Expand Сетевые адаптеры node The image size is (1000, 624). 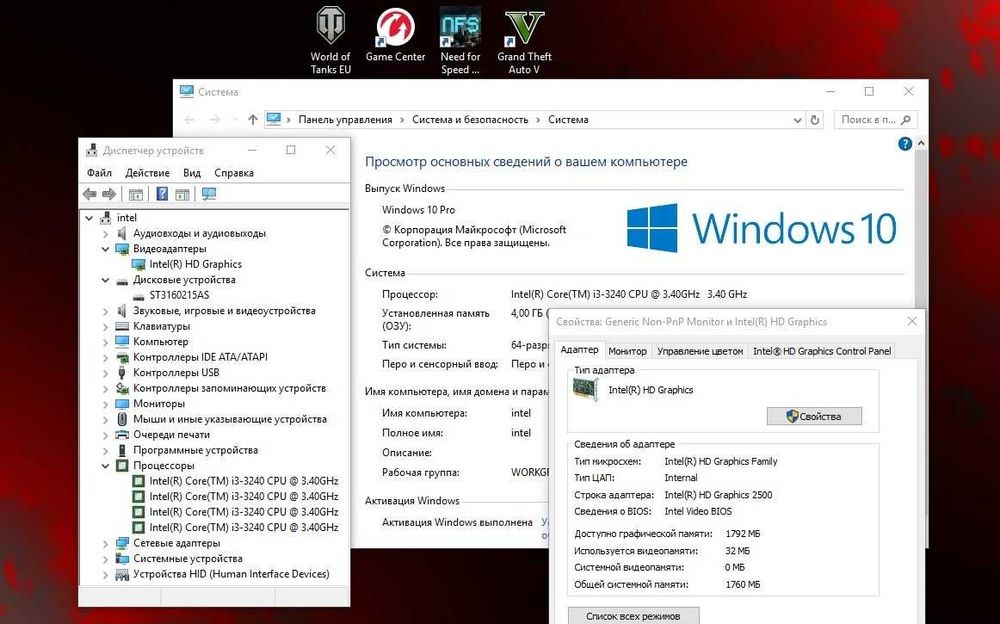point(105,543)
